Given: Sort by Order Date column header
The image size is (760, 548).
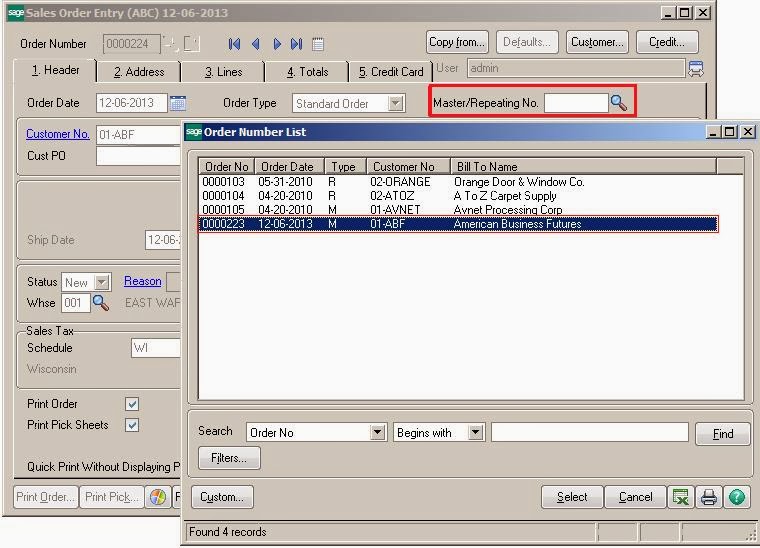Looking at the screenshot, I should [289, 167].
